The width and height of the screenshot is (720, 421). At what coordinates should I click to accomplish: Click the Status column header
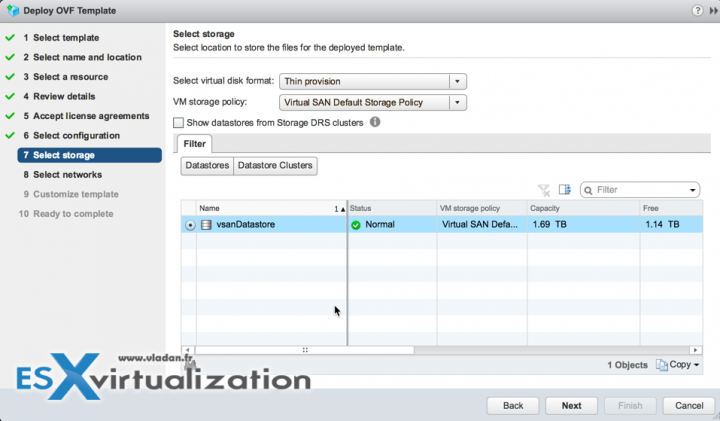point(392,208)
